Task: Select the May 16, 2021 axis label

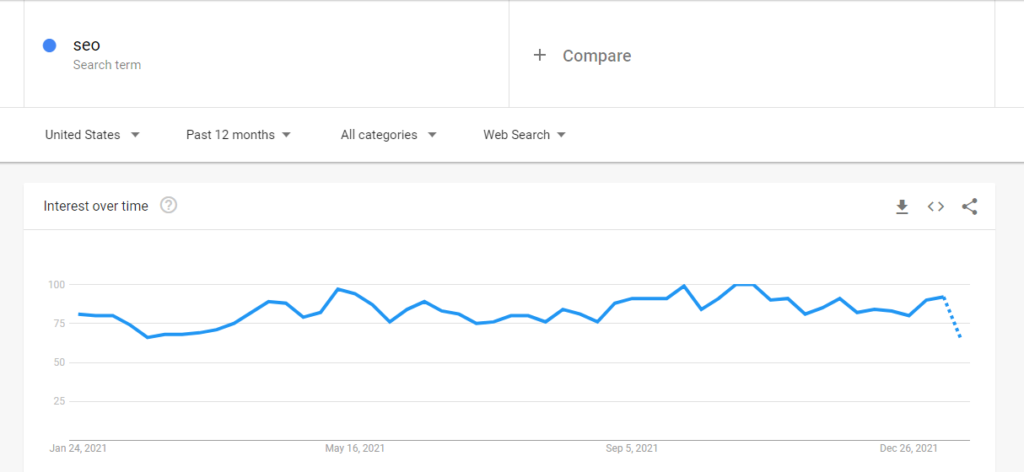Action: pyautogui.click(x=355, y=448)
